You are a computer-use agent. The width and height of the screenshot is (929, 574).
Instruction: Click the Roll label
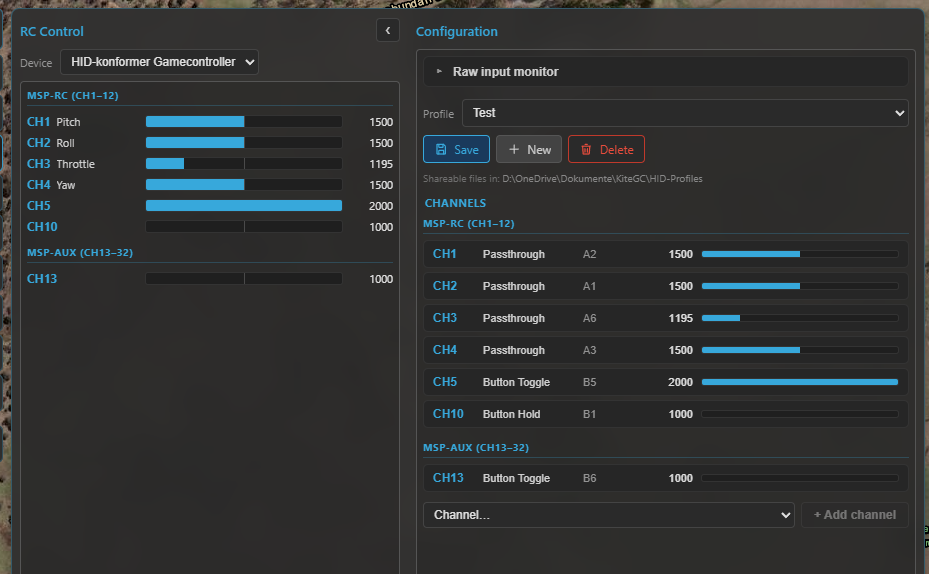[x=65, y=143]
